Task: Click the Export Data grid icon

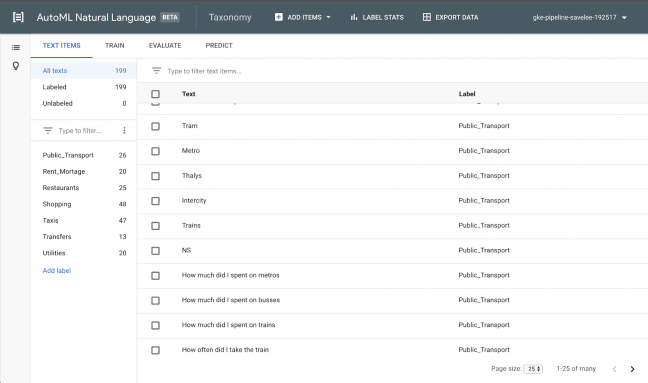Action: tap(426, 17)
